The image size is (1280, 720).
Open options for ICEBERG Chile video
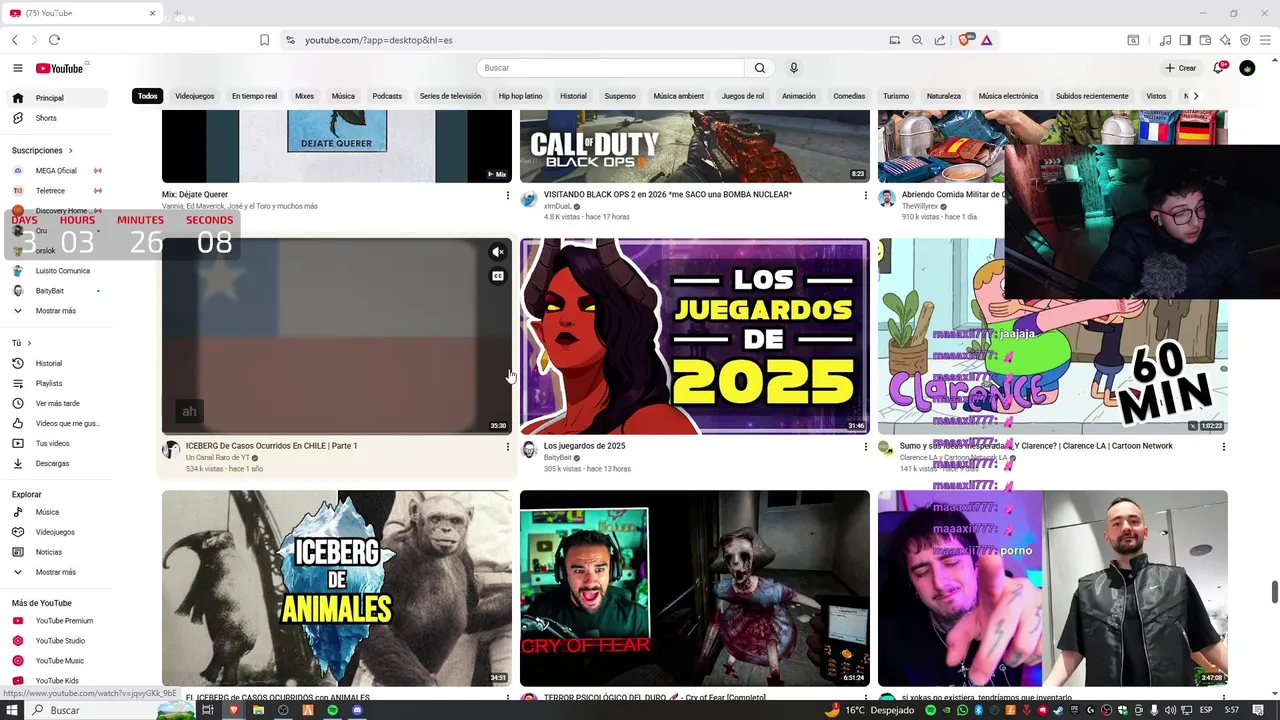(x=507, y=447)
